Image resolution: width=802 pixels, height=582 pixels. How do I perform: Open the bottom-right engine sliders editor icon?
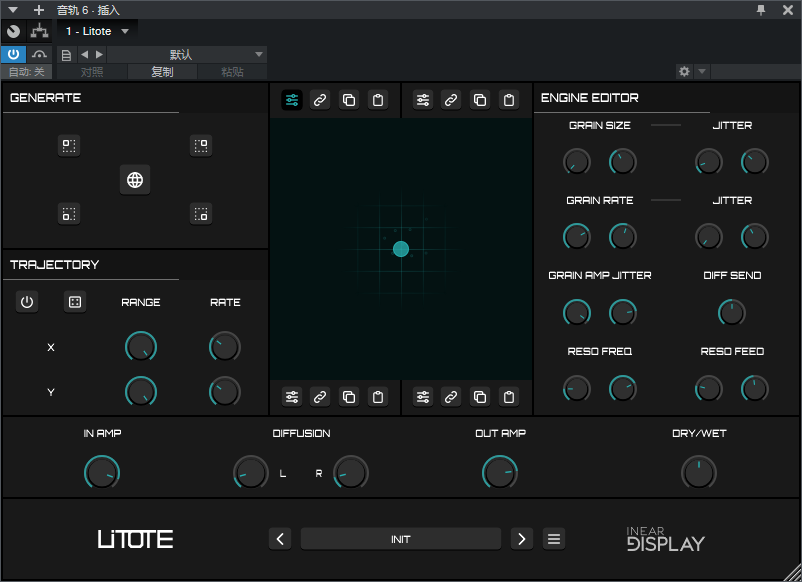(423, 397)
